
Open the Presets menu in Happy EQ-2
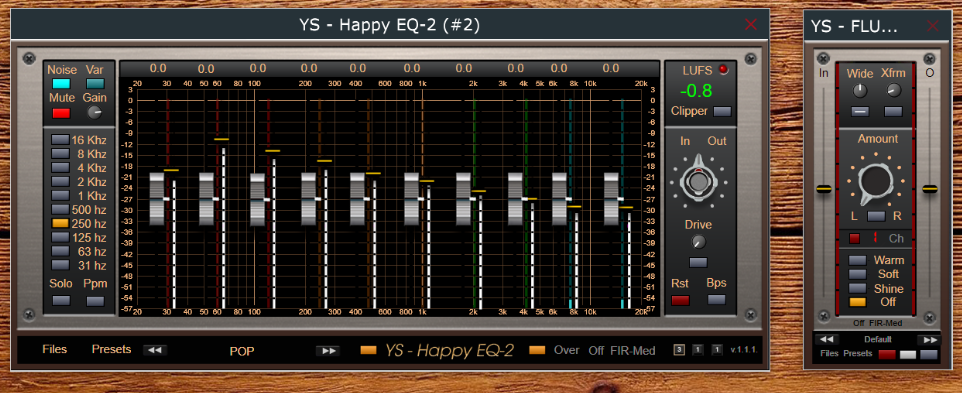pos(112,349)
